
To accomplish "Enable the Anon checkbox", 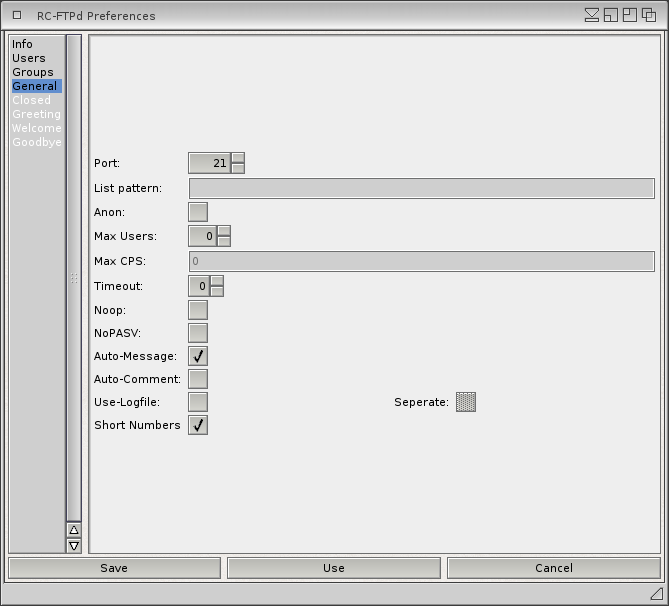I will point(198,212).
